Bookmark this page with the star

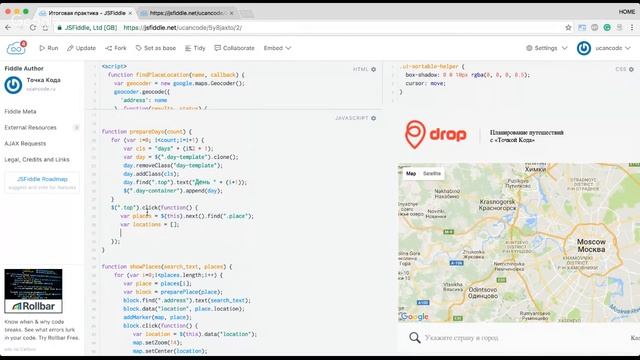[x=568, y=28]
